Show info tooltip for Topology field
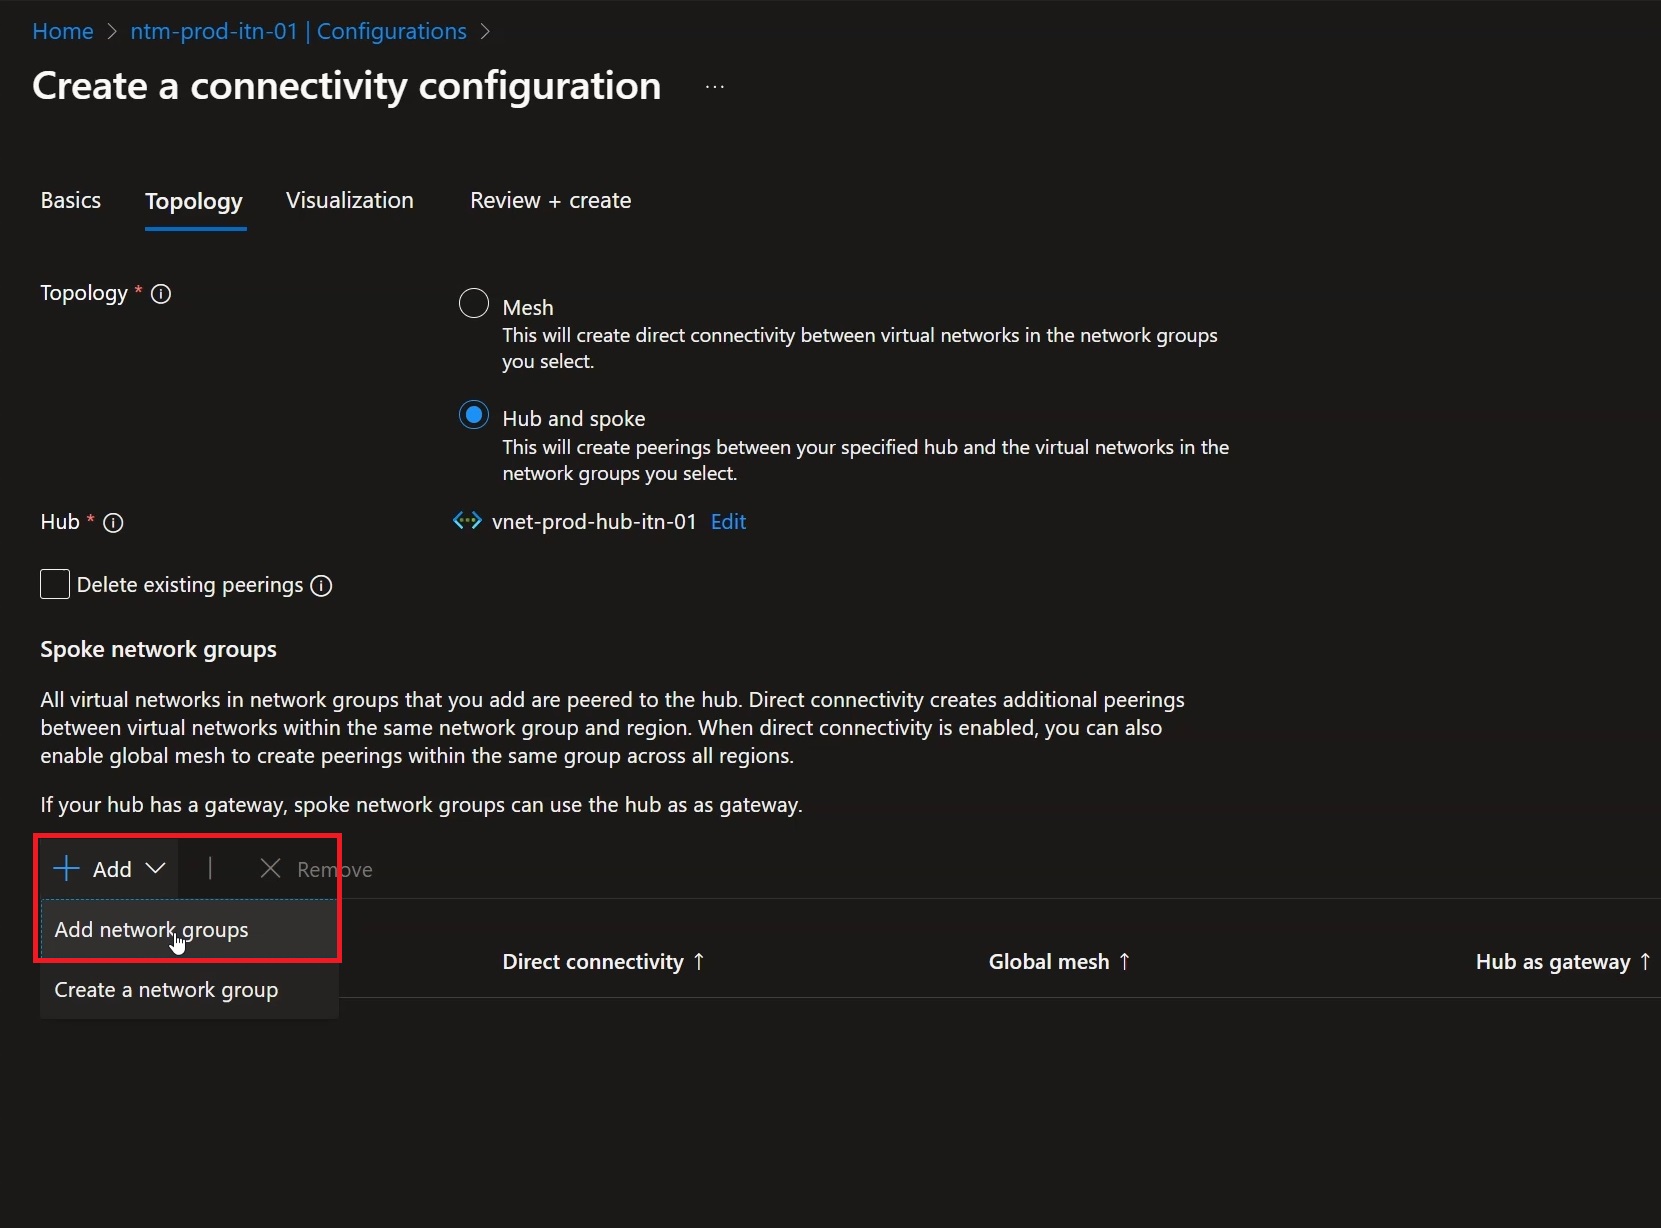The image size is (1661, 1228). click(x=161, y=294)
